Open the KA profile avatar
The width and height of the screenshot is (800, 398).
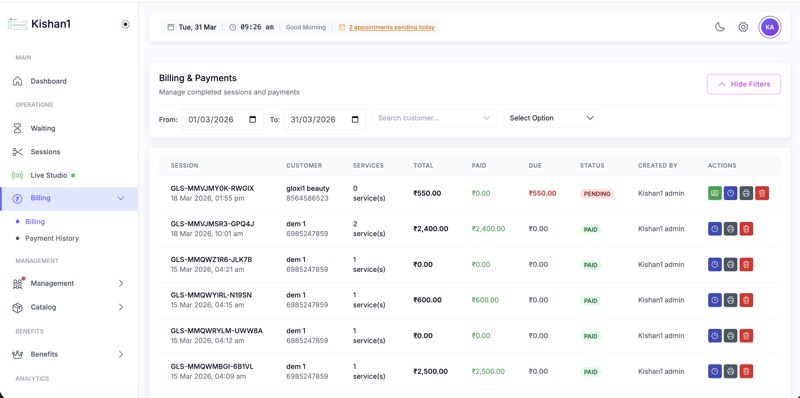(770, 27)
